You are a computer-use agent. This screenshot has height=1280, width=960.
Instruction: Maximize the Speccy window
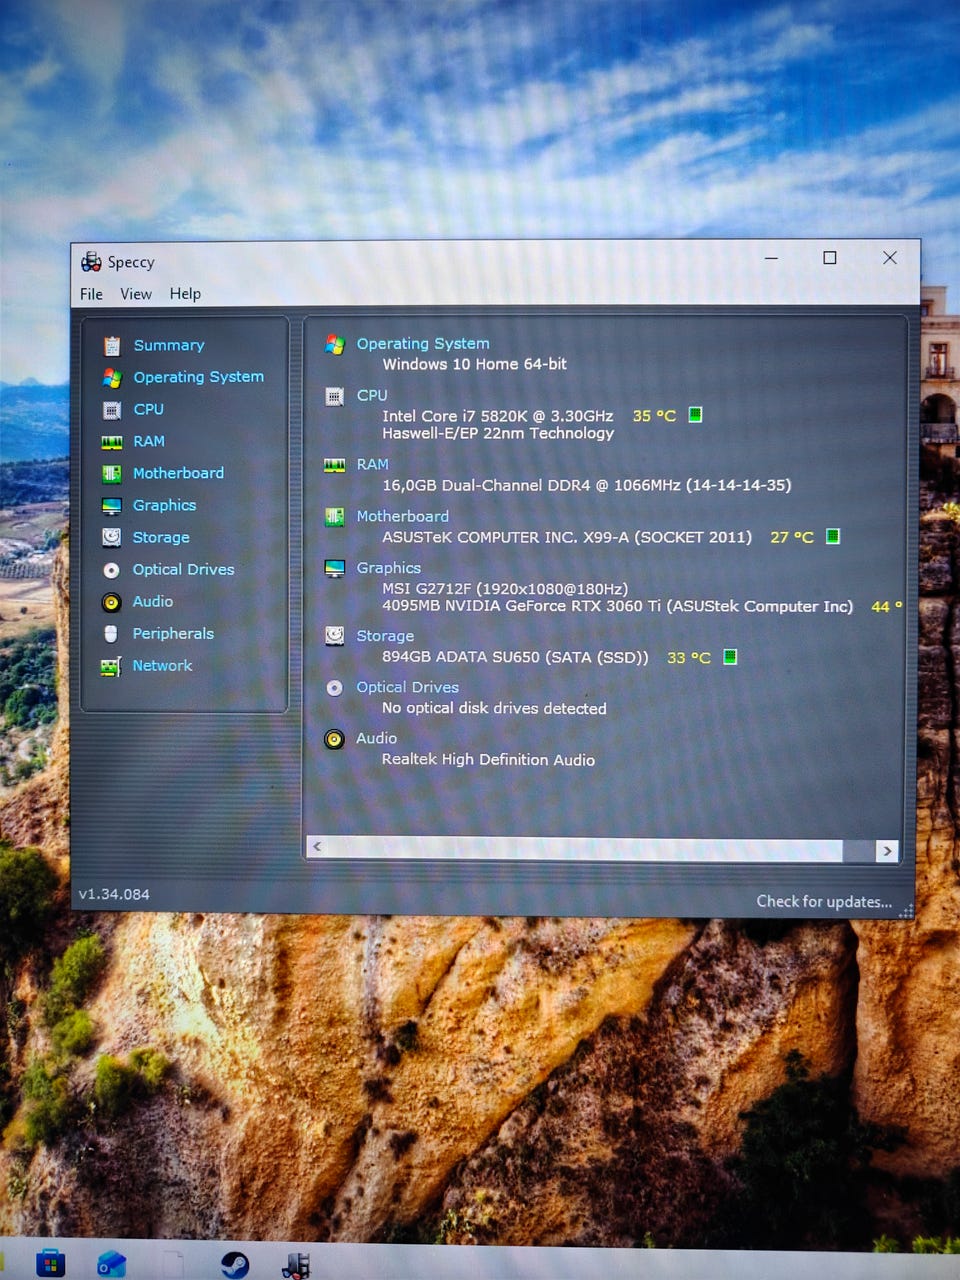click(829, 258)
